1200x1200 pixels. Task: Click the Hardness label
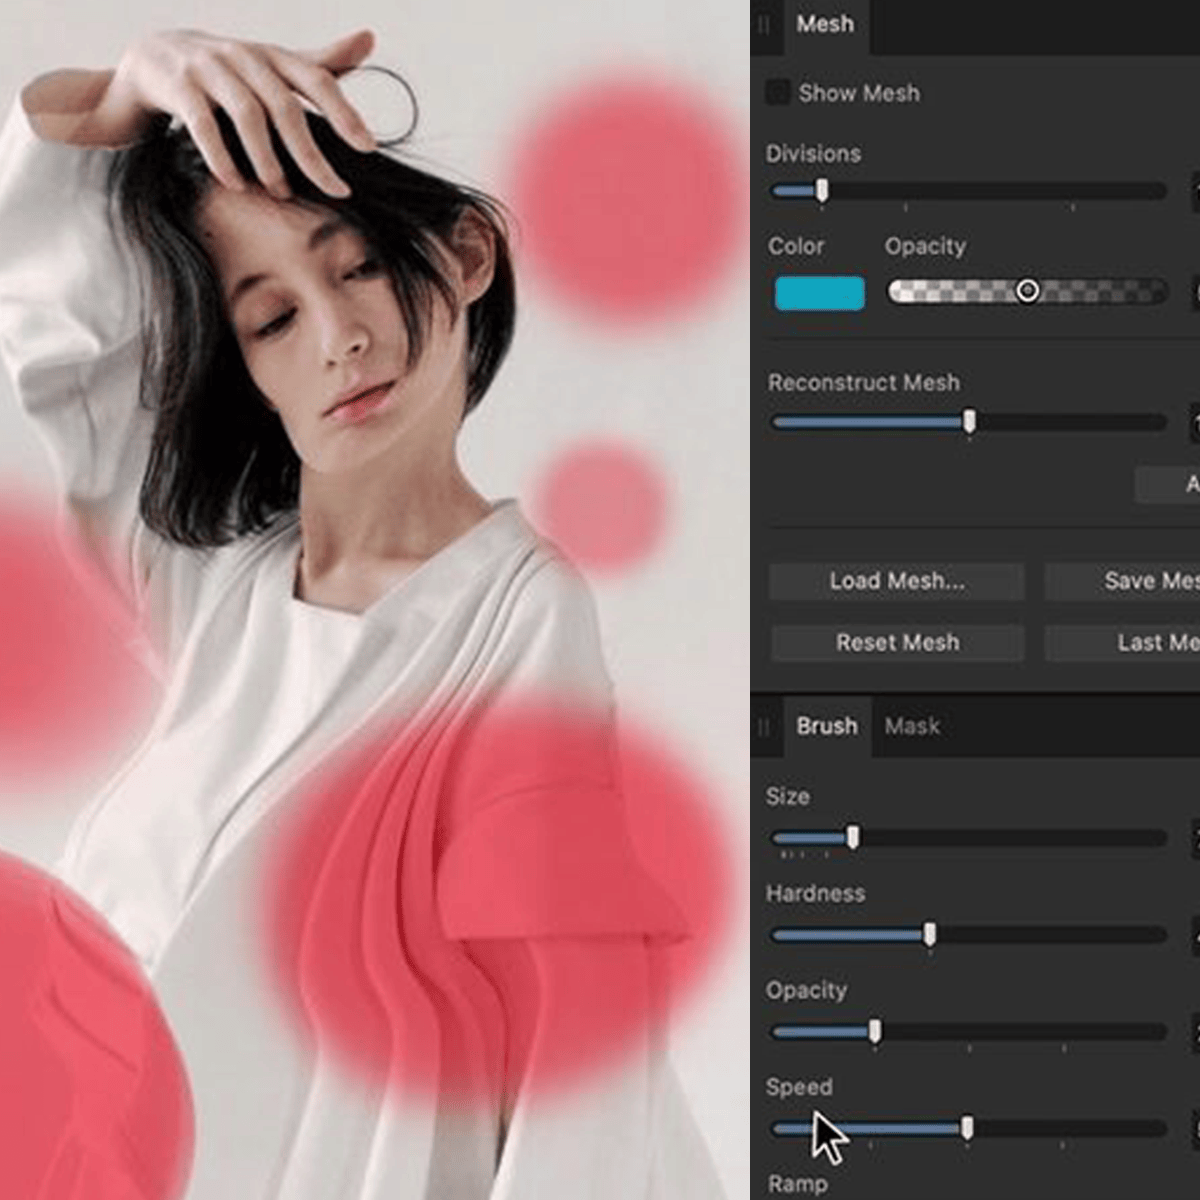pyautogui.click(x=815, y=894)
